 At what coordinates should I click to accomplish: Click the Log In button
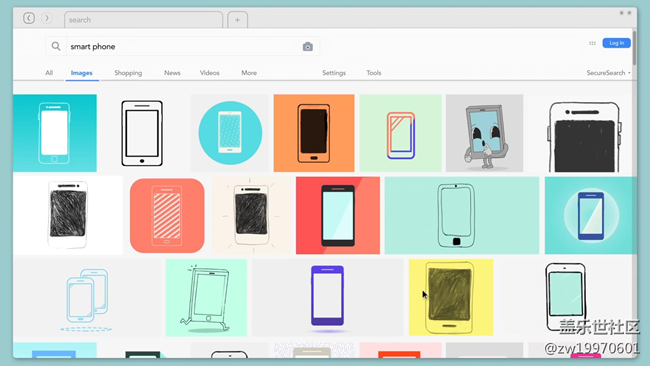[x=616, y=43]
